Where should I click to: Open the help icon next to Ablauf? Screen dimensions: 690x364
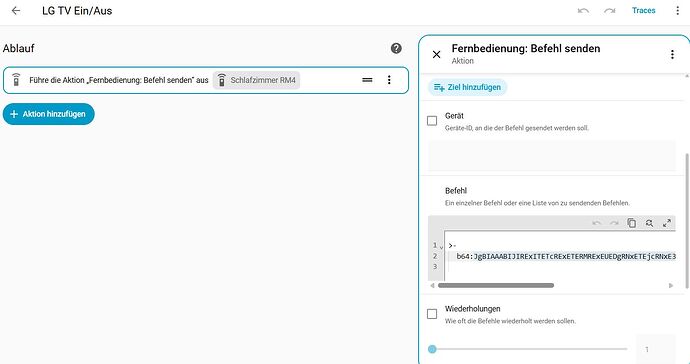[x=396, y=48]
